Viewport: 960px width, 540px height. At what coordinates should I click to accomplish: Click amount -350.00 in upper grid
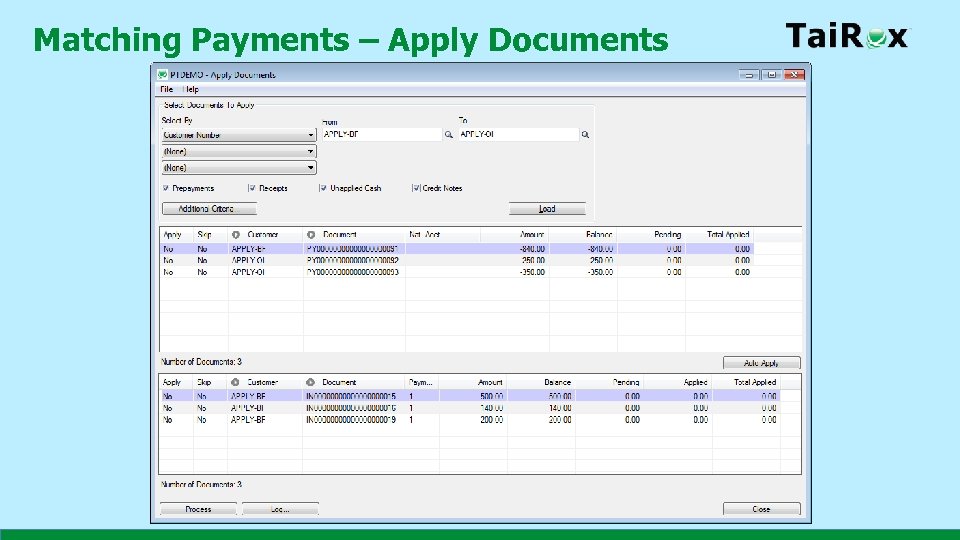[532, 272]
